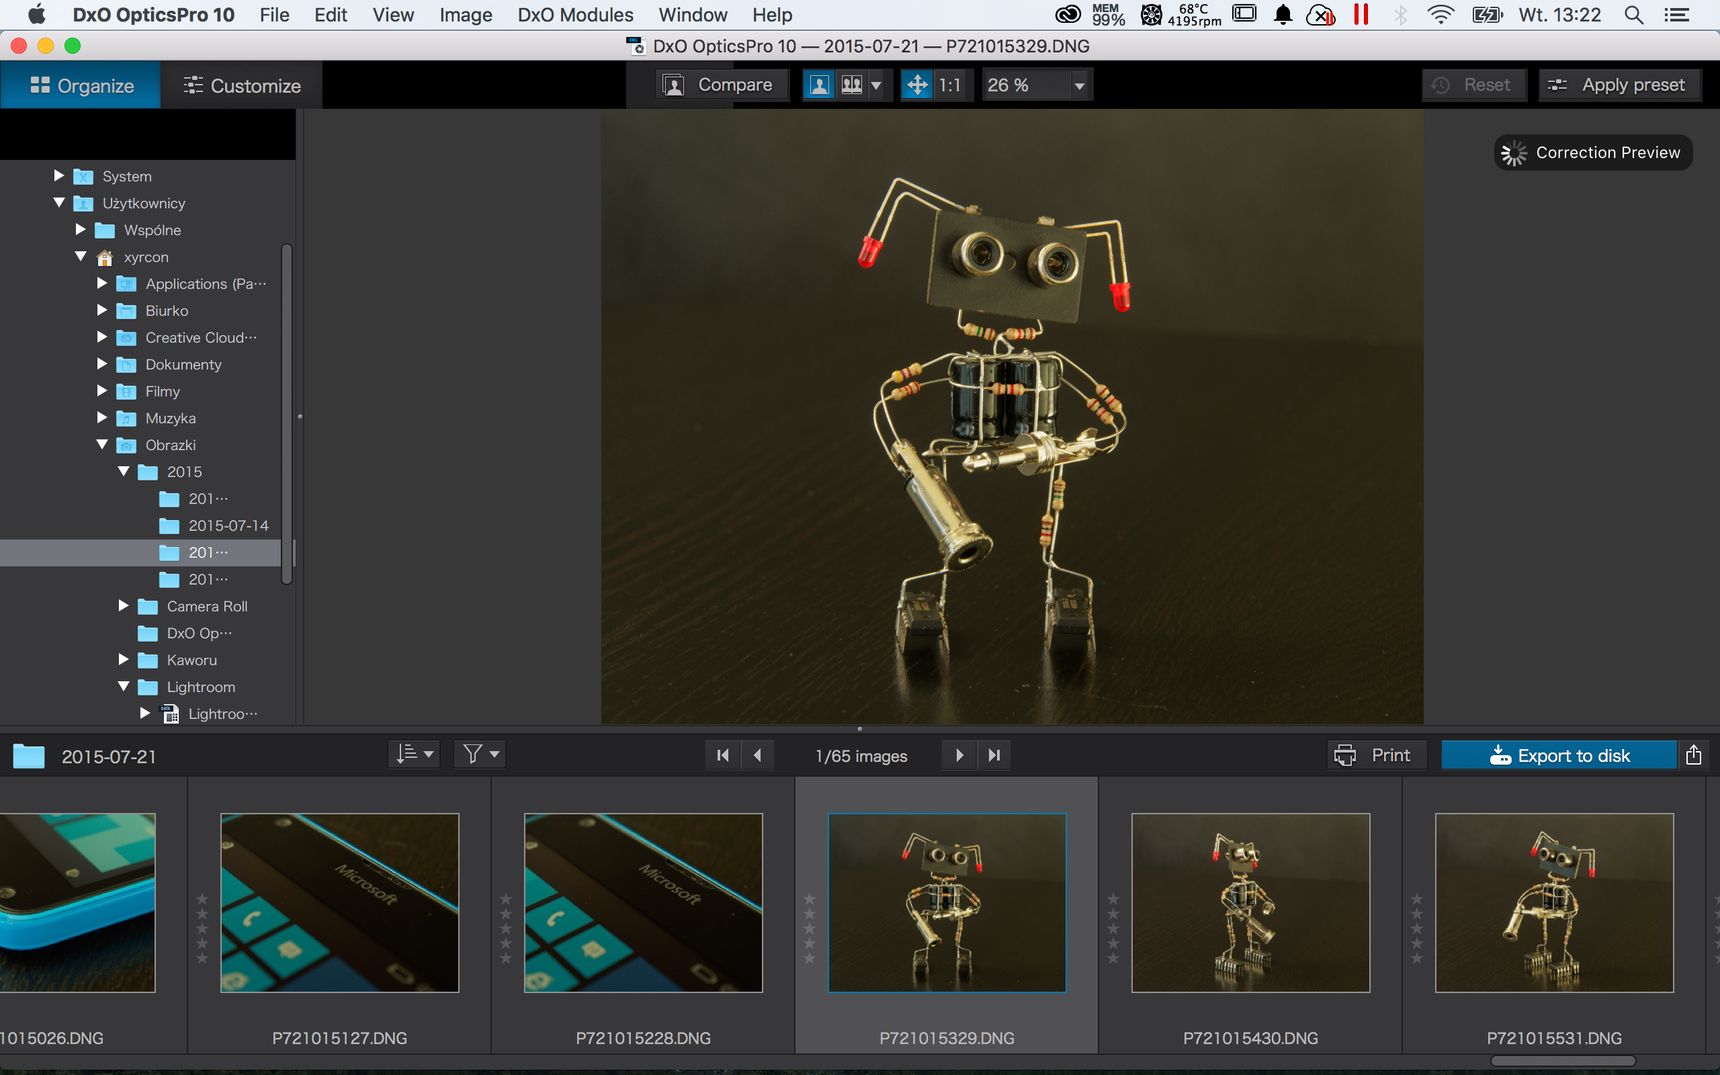Image resolution: width=1720 pixels, height=1075 pixels.
Task: Select single image view mode icon
Action: coord(820,85)
